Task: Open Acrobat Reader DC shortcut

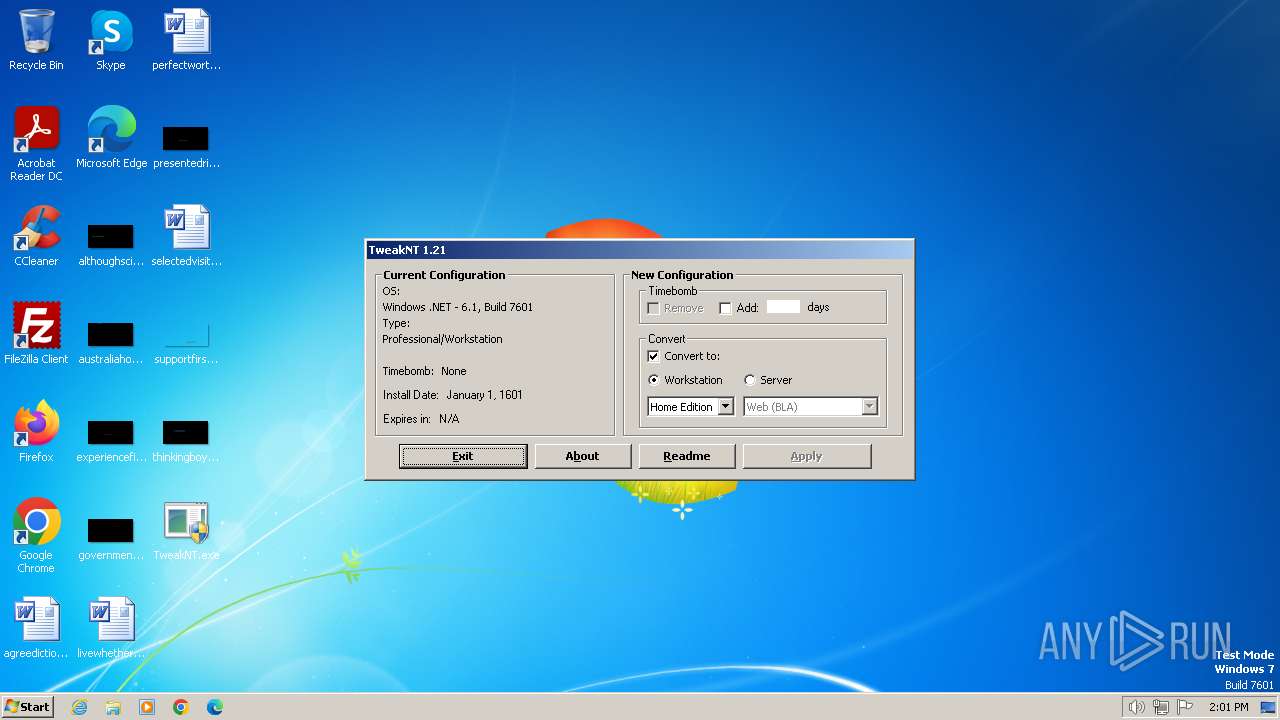Action: 36,143
